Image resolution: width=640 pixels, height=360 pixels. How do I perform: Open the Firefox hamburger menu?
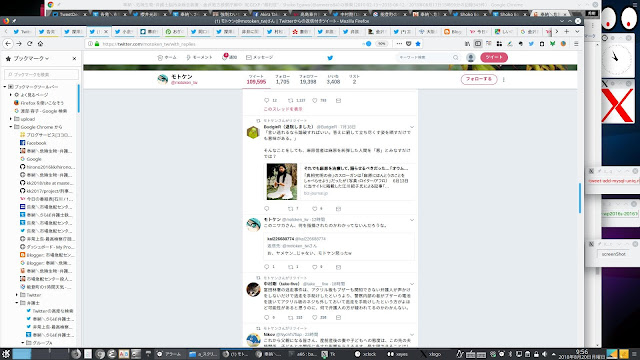[x=576, y=44]
